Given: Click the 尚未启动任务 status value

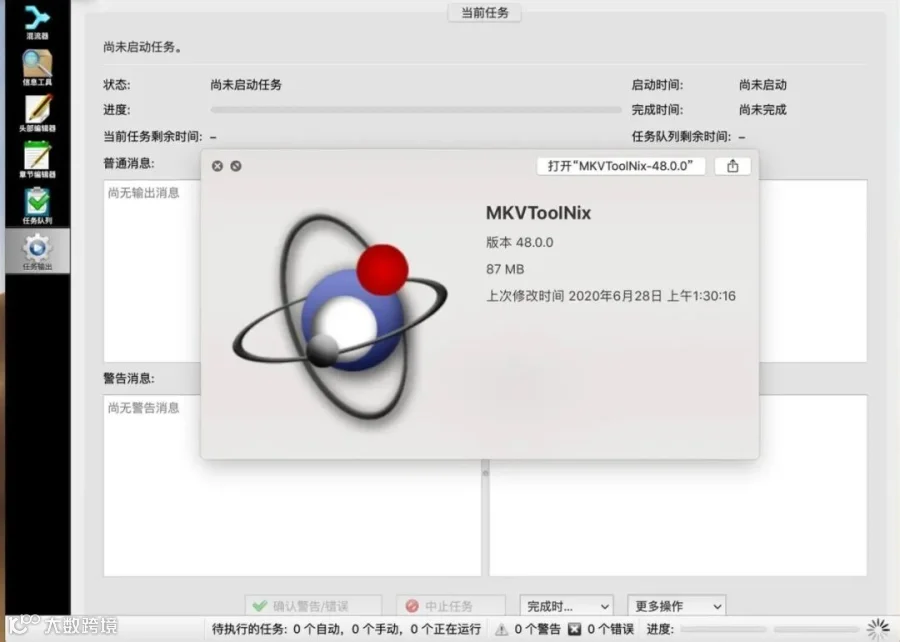Looking at the screenshot, I should [x=246, y=85].
